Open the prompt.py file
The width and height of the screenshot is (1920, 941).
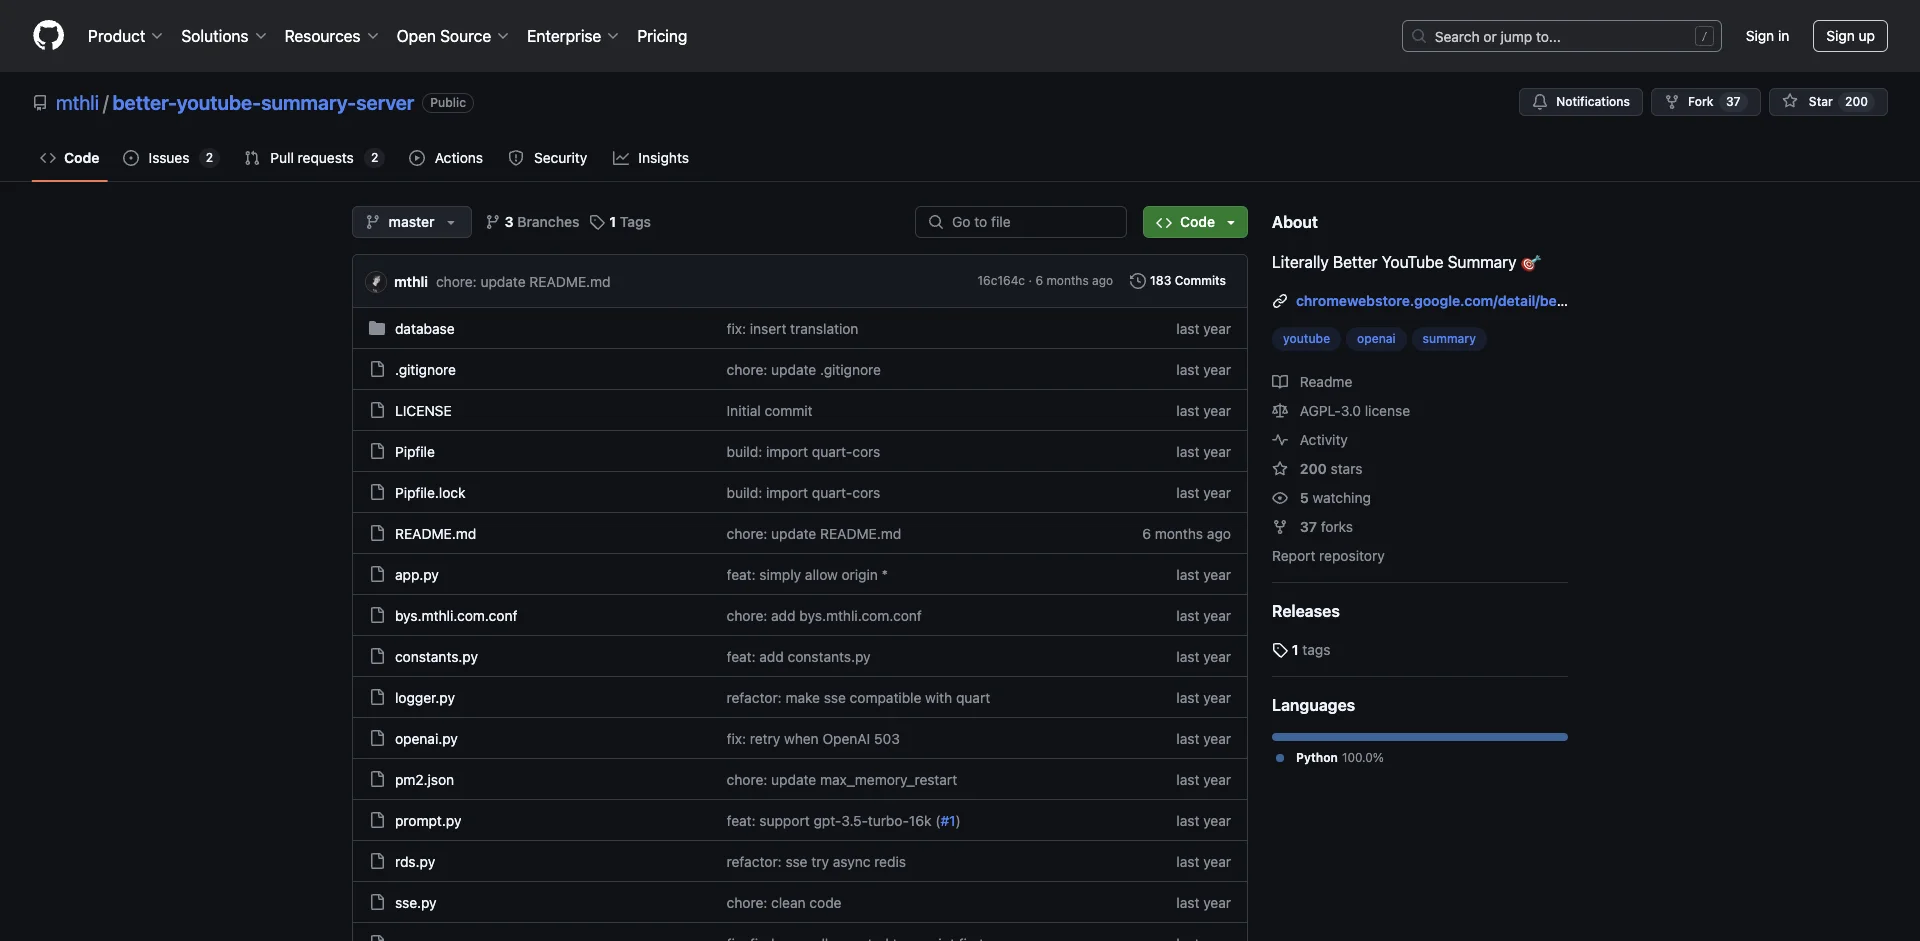pos(428,821)
